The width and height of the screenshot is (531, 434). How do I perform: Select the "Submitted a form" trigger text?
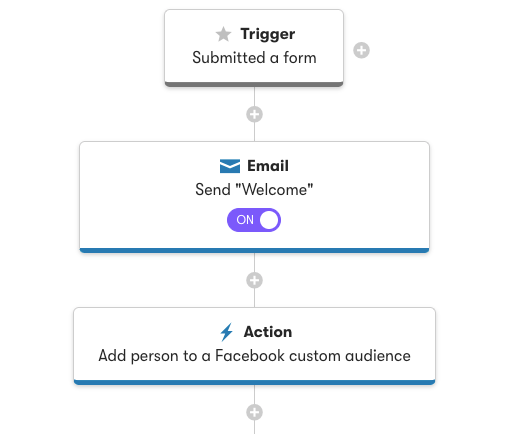point(254,58)
